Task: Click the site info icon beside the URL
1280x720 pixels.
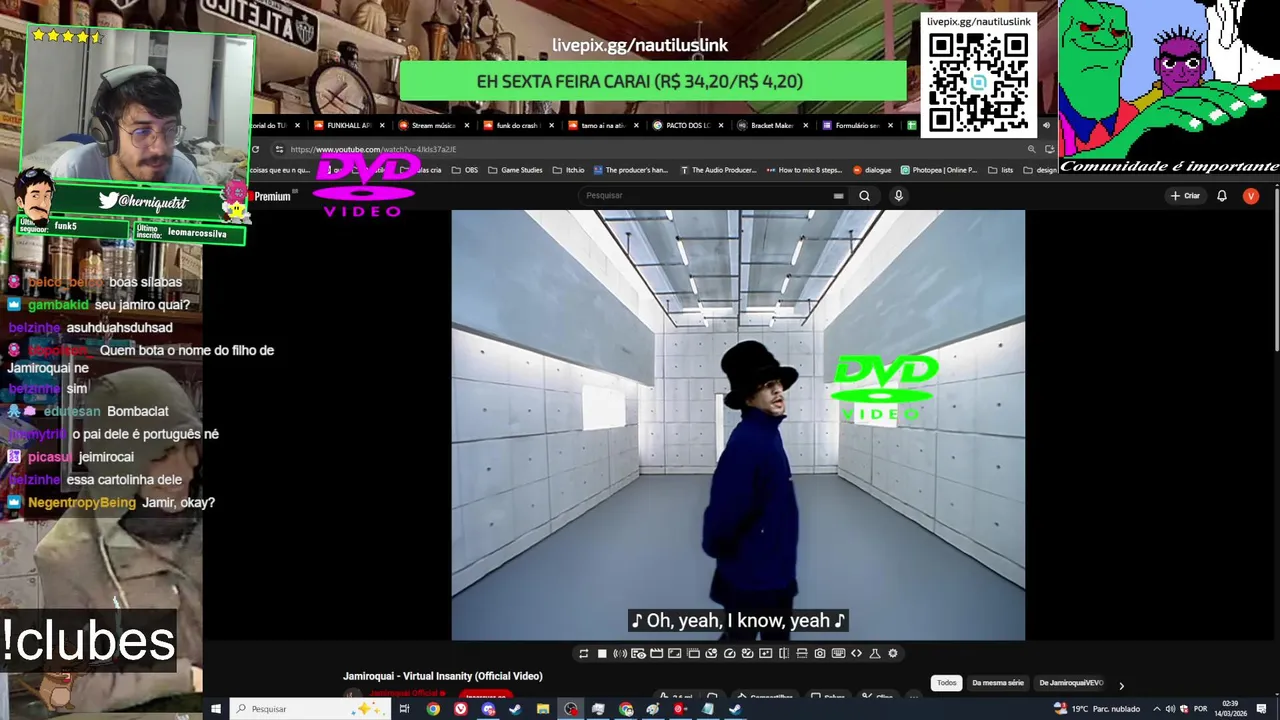Action: (x=279, y=149)
